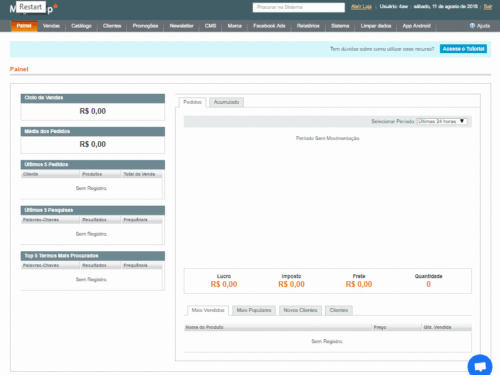Click the Restart button overlay

pyautogui.click(x=31, y=7)
